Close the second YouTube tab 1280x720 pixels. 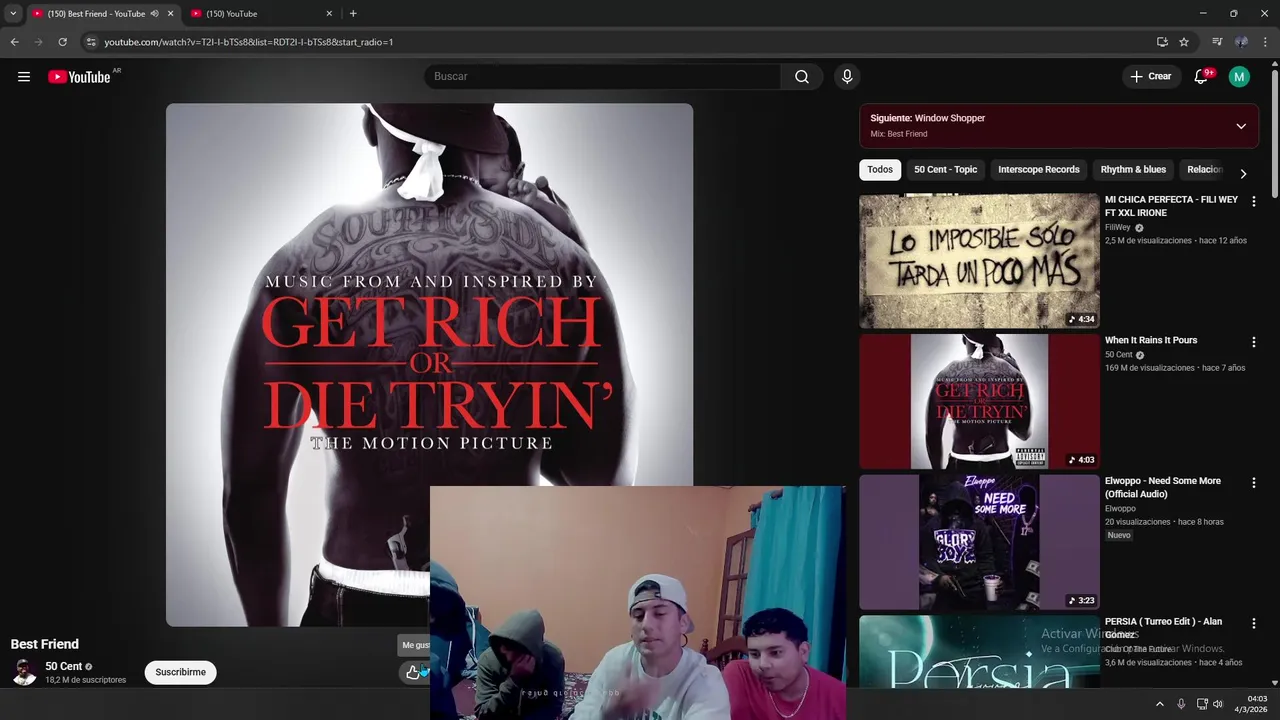coord(329,14)
